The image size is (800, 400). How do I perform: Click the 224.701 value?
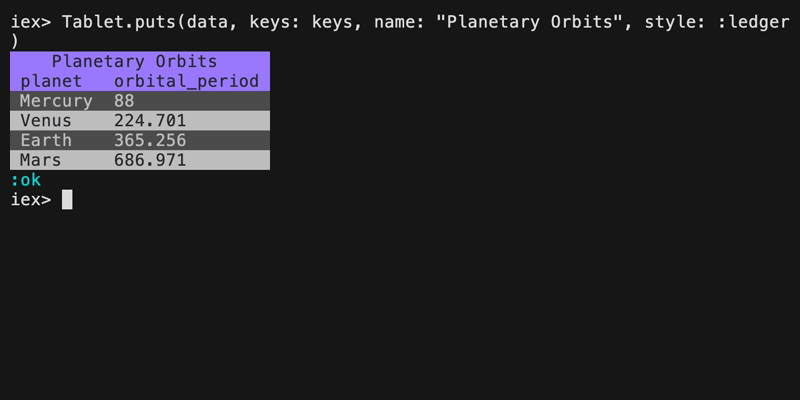(x=150, y=121)
